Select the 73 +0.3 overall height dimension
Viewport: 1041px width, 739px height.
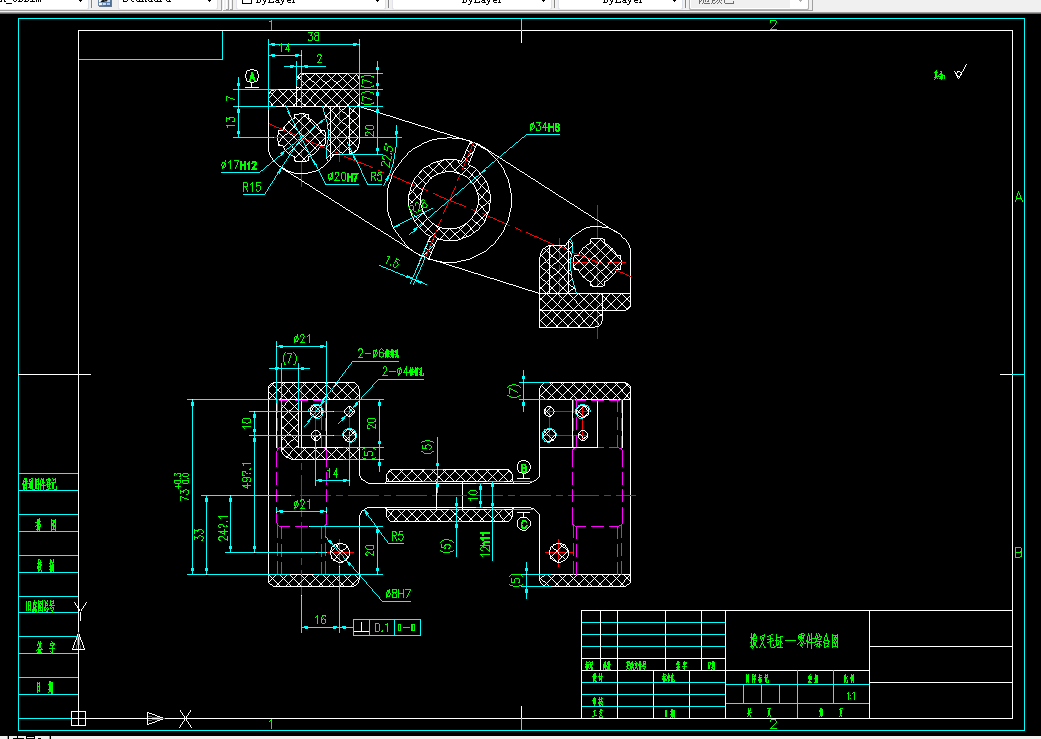pos(184,487)
